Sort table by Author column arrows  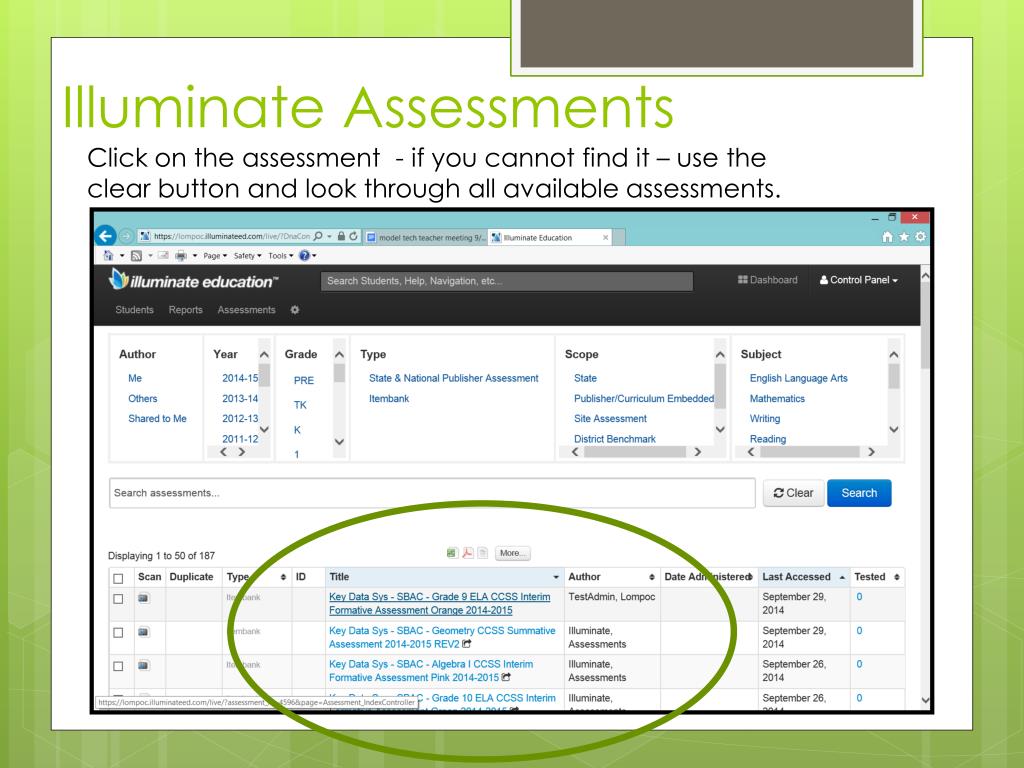point(652,577)
